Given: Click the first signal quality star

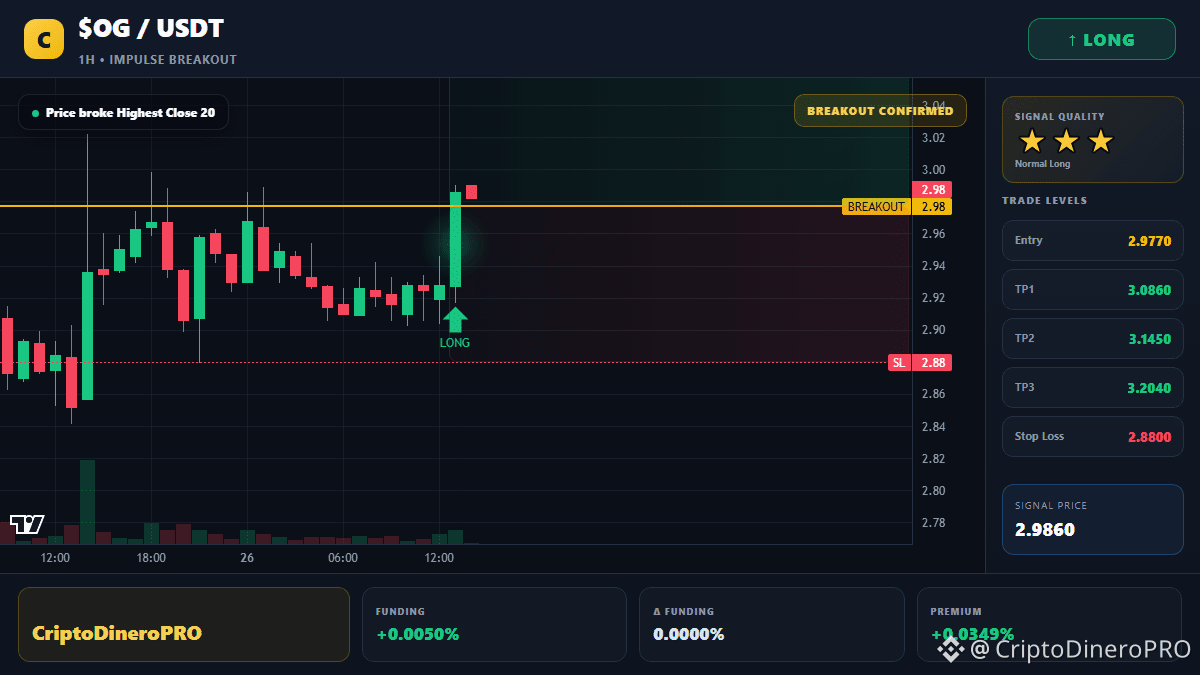Looking at the screenshot, I should point(1032,141).
